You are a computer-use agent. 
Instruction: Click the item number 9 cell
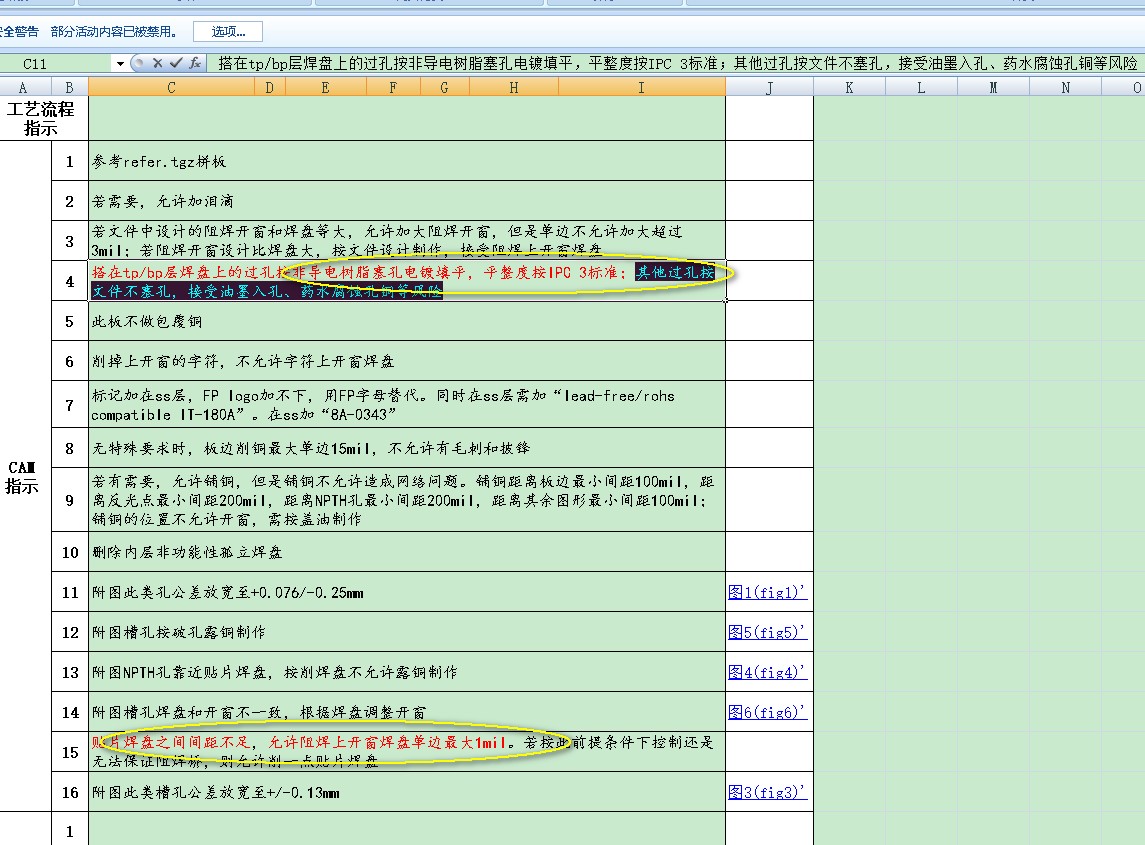70,500
